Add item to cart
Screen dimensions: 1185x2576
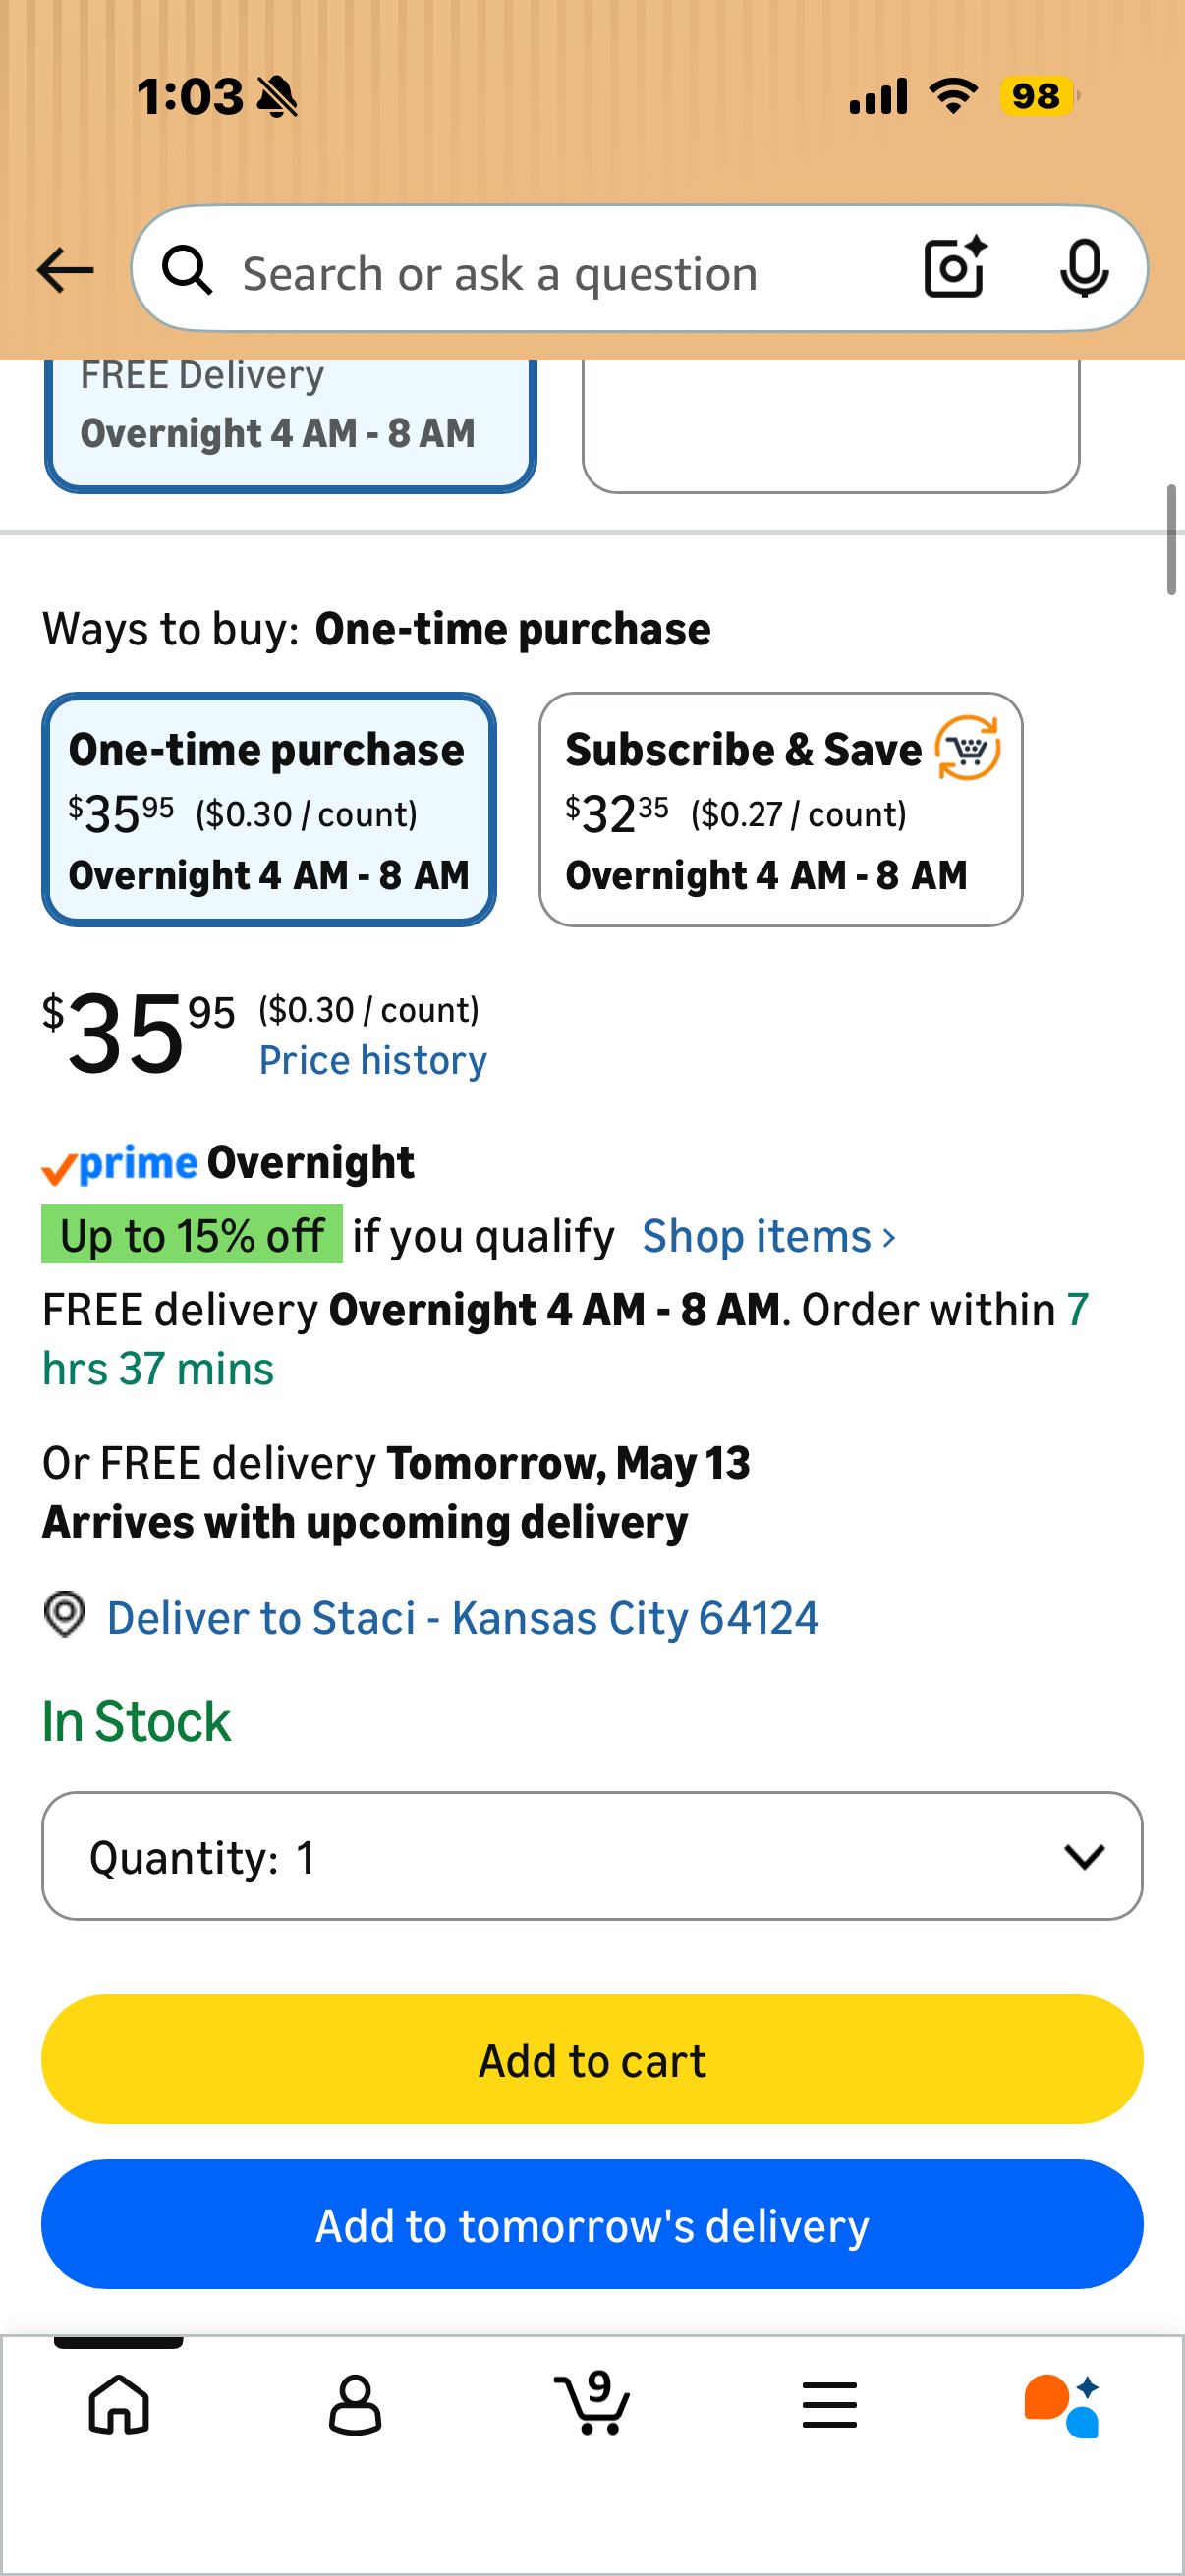592,2059
